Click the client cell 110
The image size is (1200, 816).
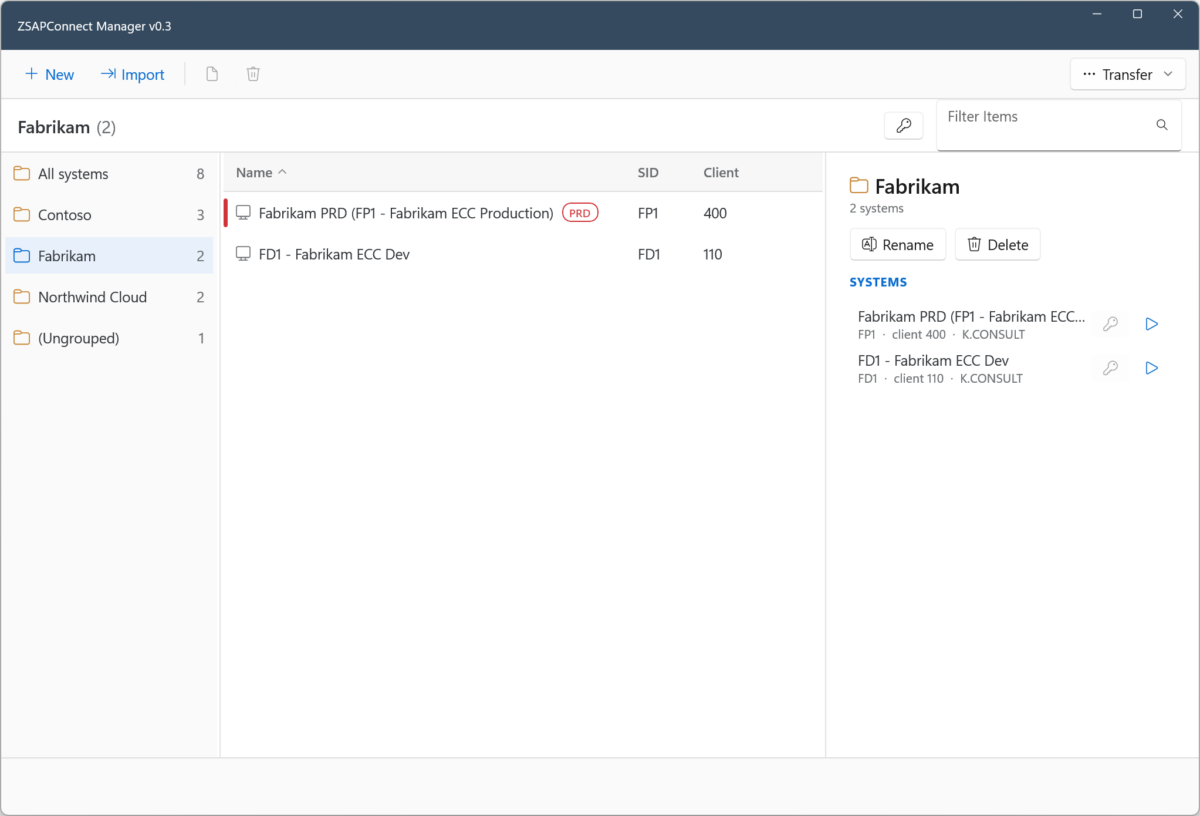tap(713, 254)
